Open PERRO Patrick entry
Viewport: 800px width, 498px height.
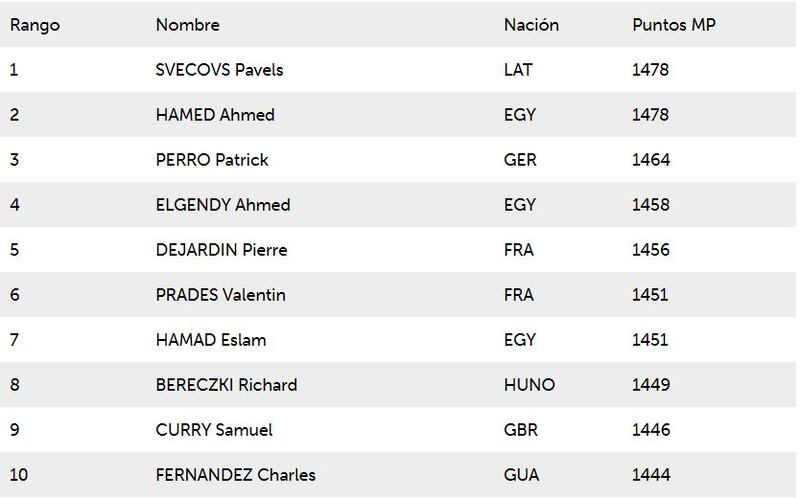click(212, 160)
